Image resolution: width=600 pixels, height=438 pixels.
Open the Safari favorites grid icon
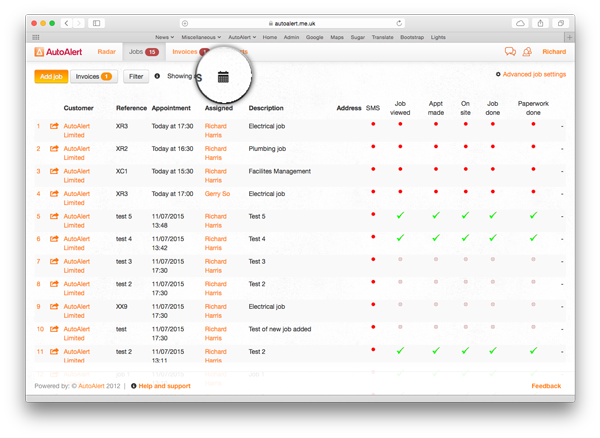[36, 37]
